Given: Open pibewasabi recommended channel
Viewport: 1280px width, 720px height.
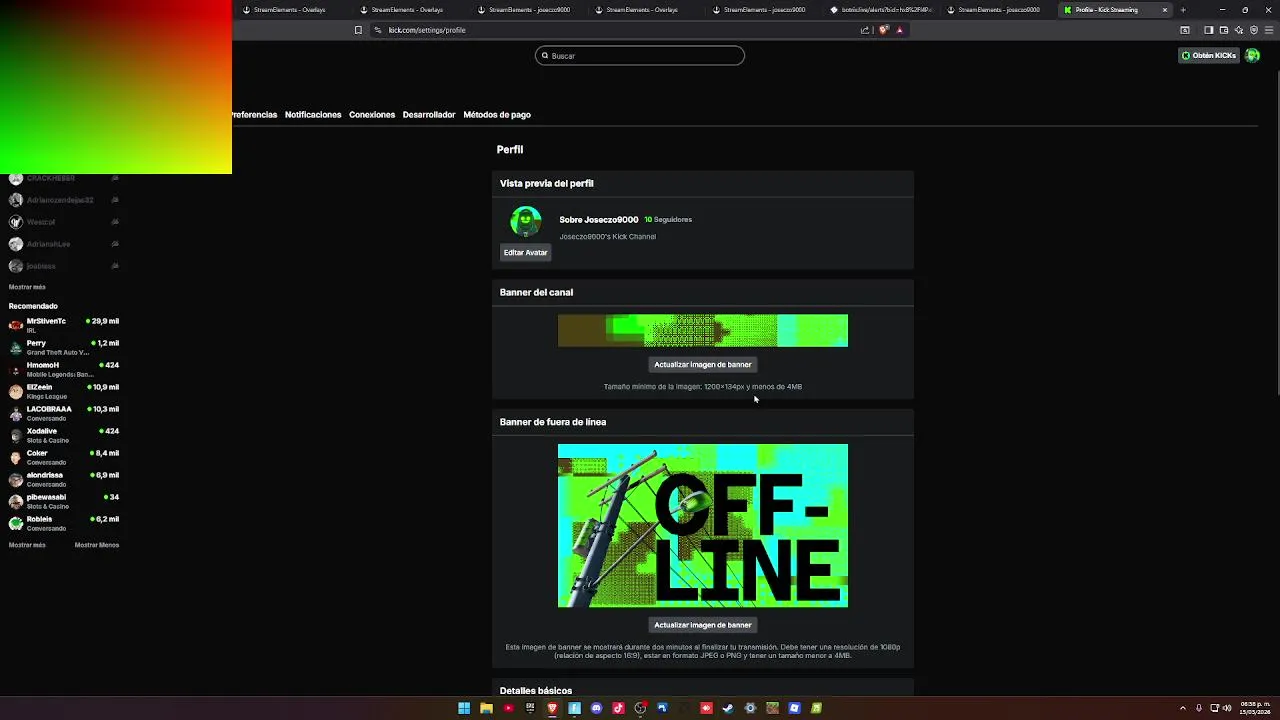Looking at the screenshot, I should click(x=63, y=501).
